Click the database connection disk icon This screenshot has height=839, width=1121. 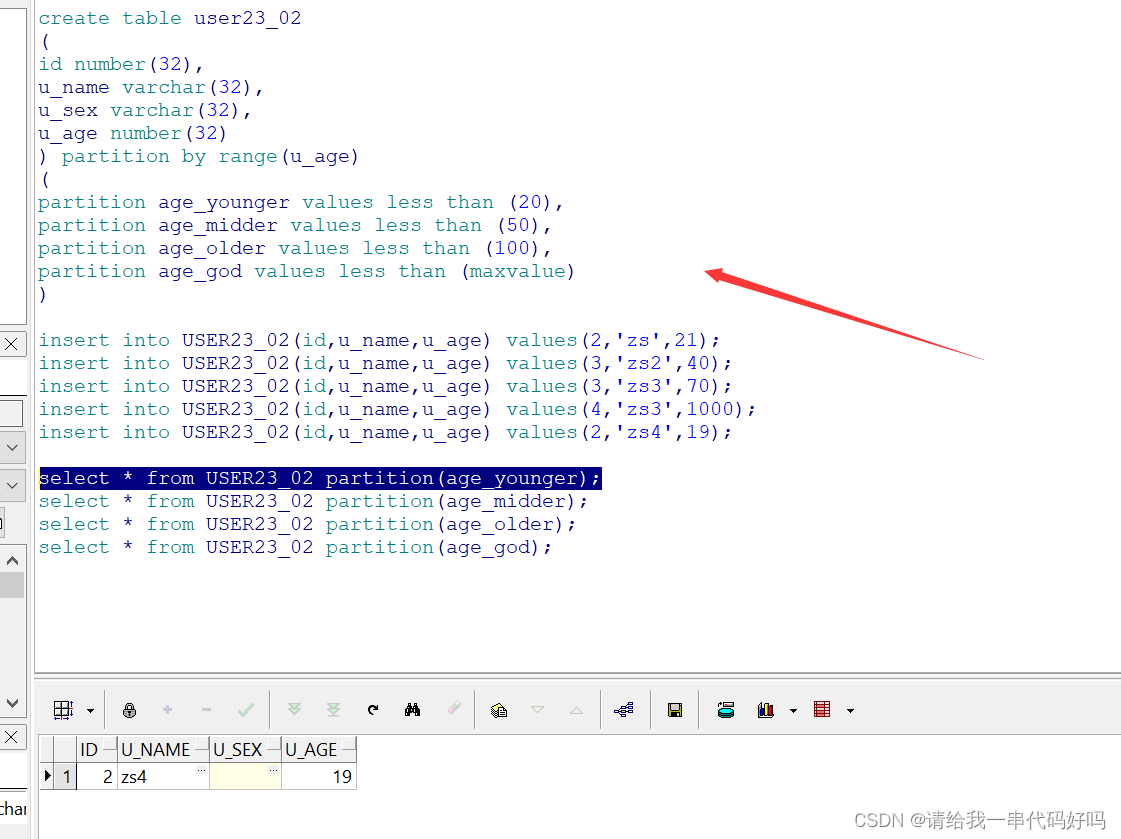click(726, 710)
